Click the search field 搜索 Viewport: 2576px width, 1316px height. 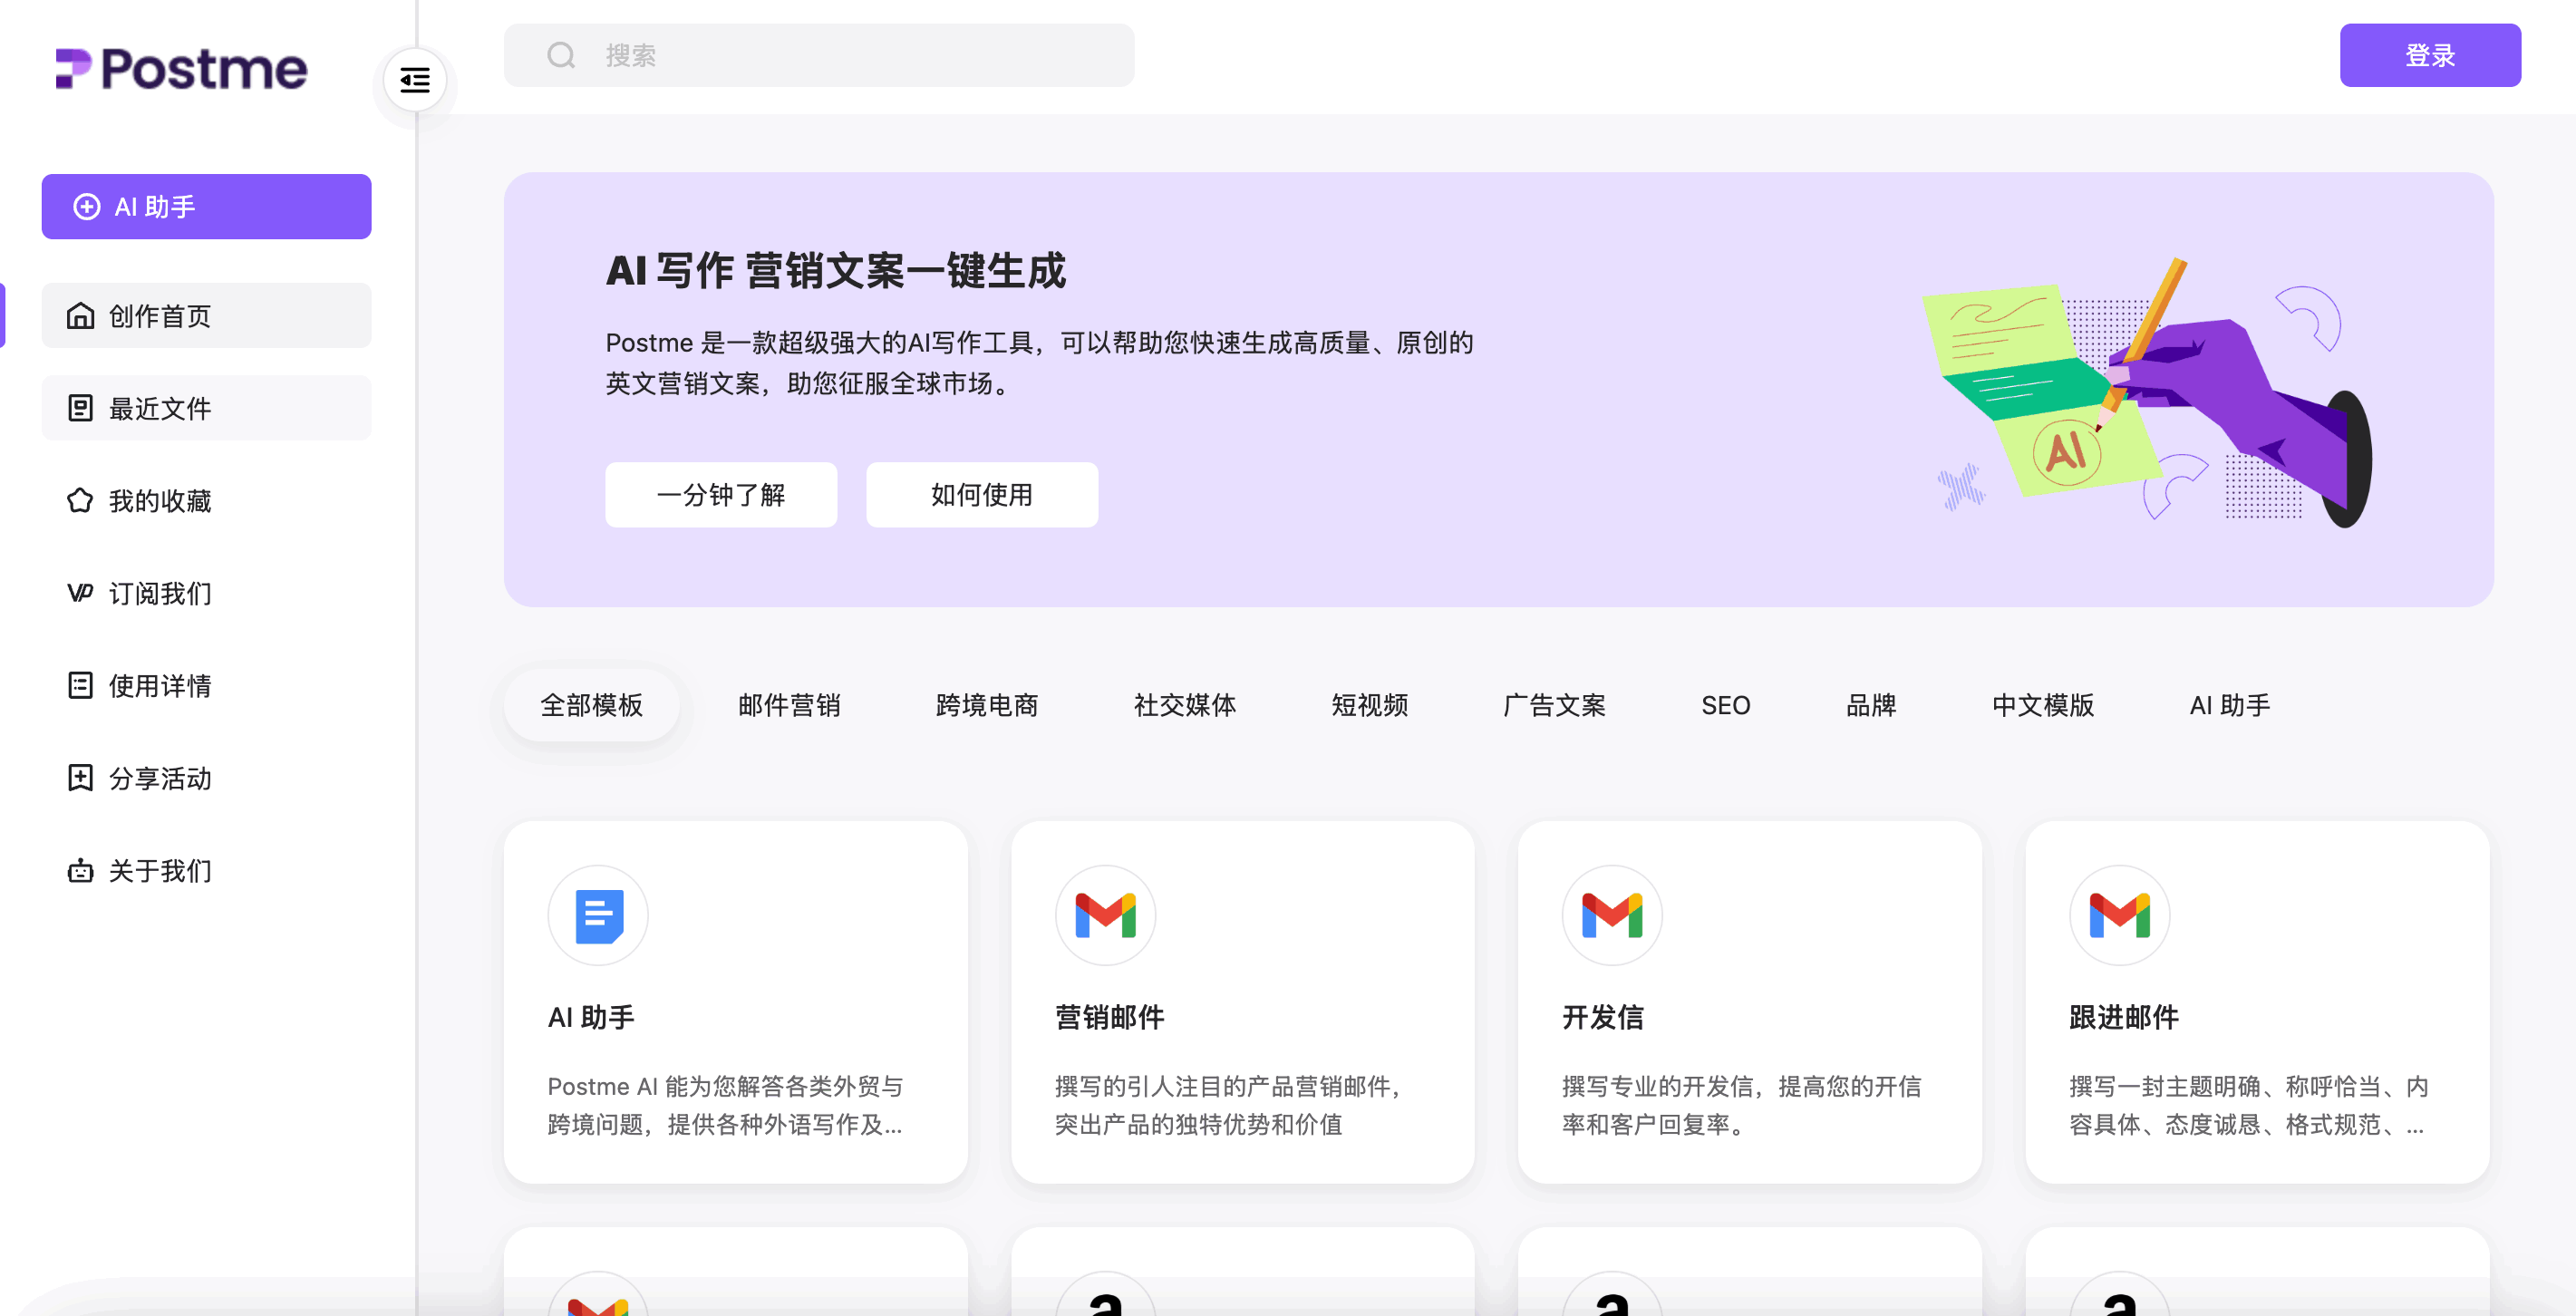819,55
